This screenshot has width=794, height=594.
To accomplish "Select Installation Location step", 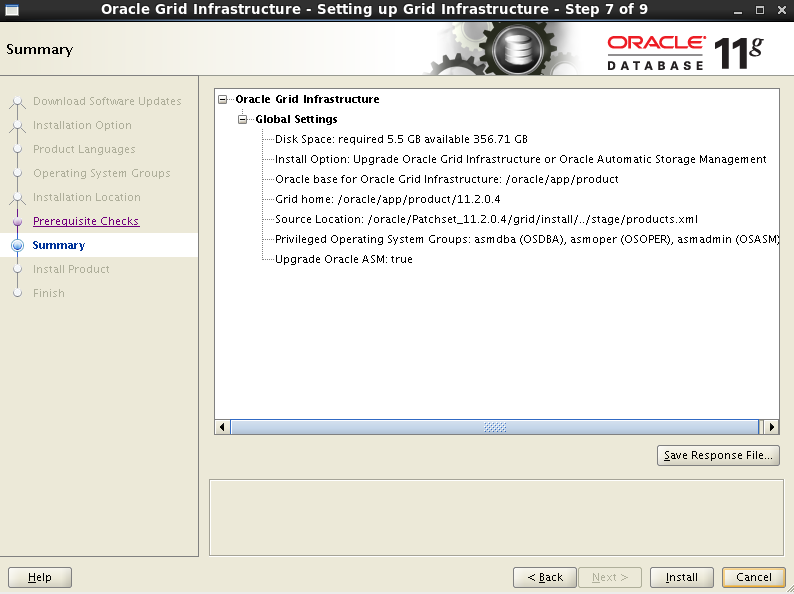I will point(87,197).
